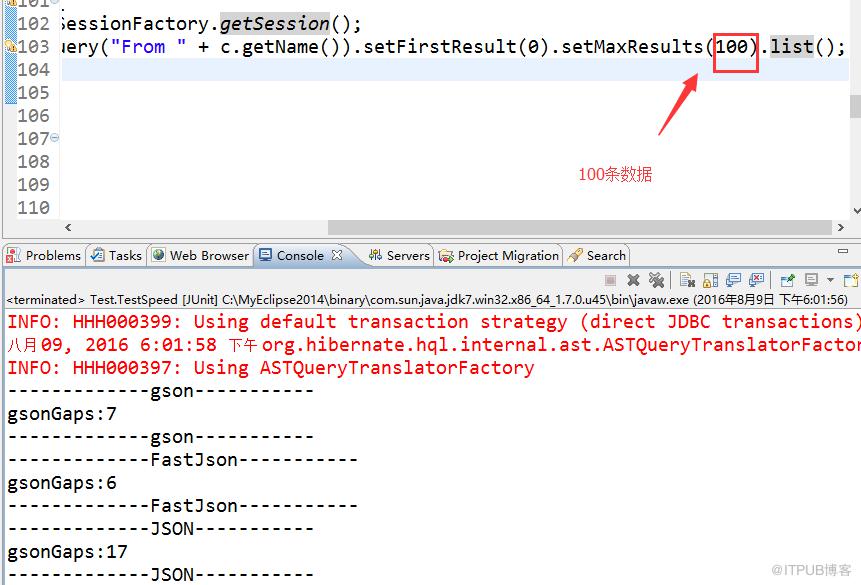Open the Display Selected Console dropdown arrow
The image size is (861, 585).
pyautogui.click(x=830, y=281)
